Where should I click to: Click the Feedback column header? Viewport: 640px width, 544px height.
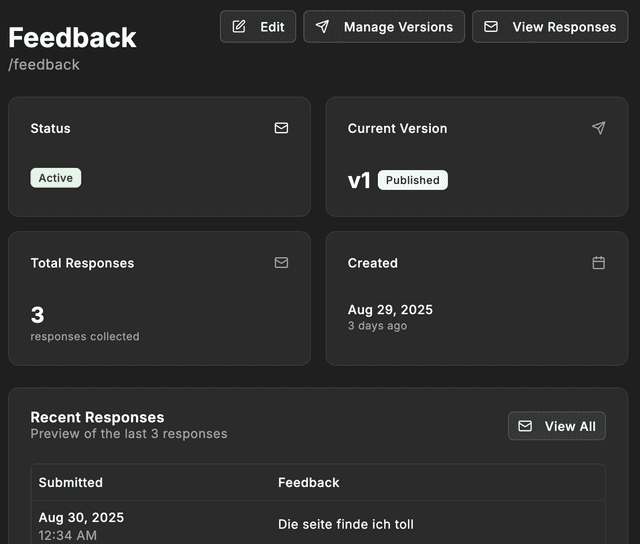tap(309, 482)
